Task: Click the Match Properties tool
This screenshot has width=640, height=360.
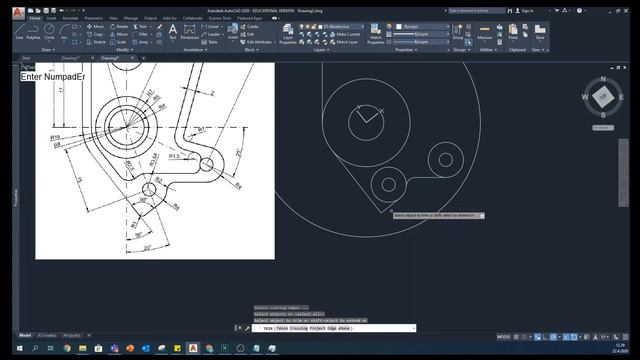Action: coord(376,33)
